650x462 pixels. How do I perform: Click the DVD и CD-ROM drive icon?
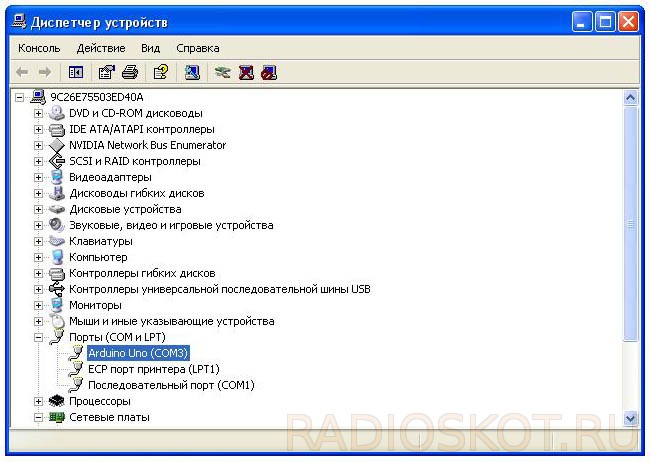(57, 113)
